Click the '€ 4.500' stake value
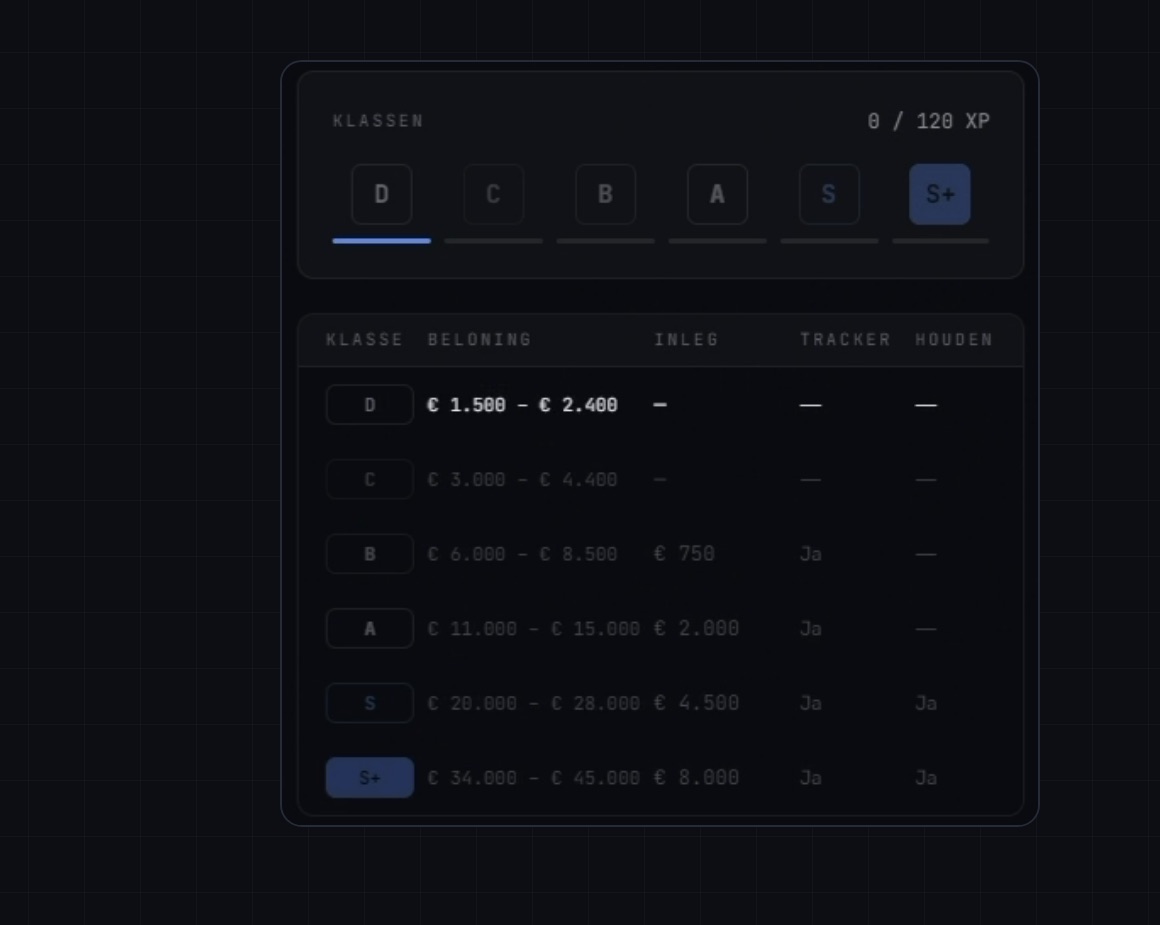The height and width of the screenshot is (925, 1160). pos(696,703)
